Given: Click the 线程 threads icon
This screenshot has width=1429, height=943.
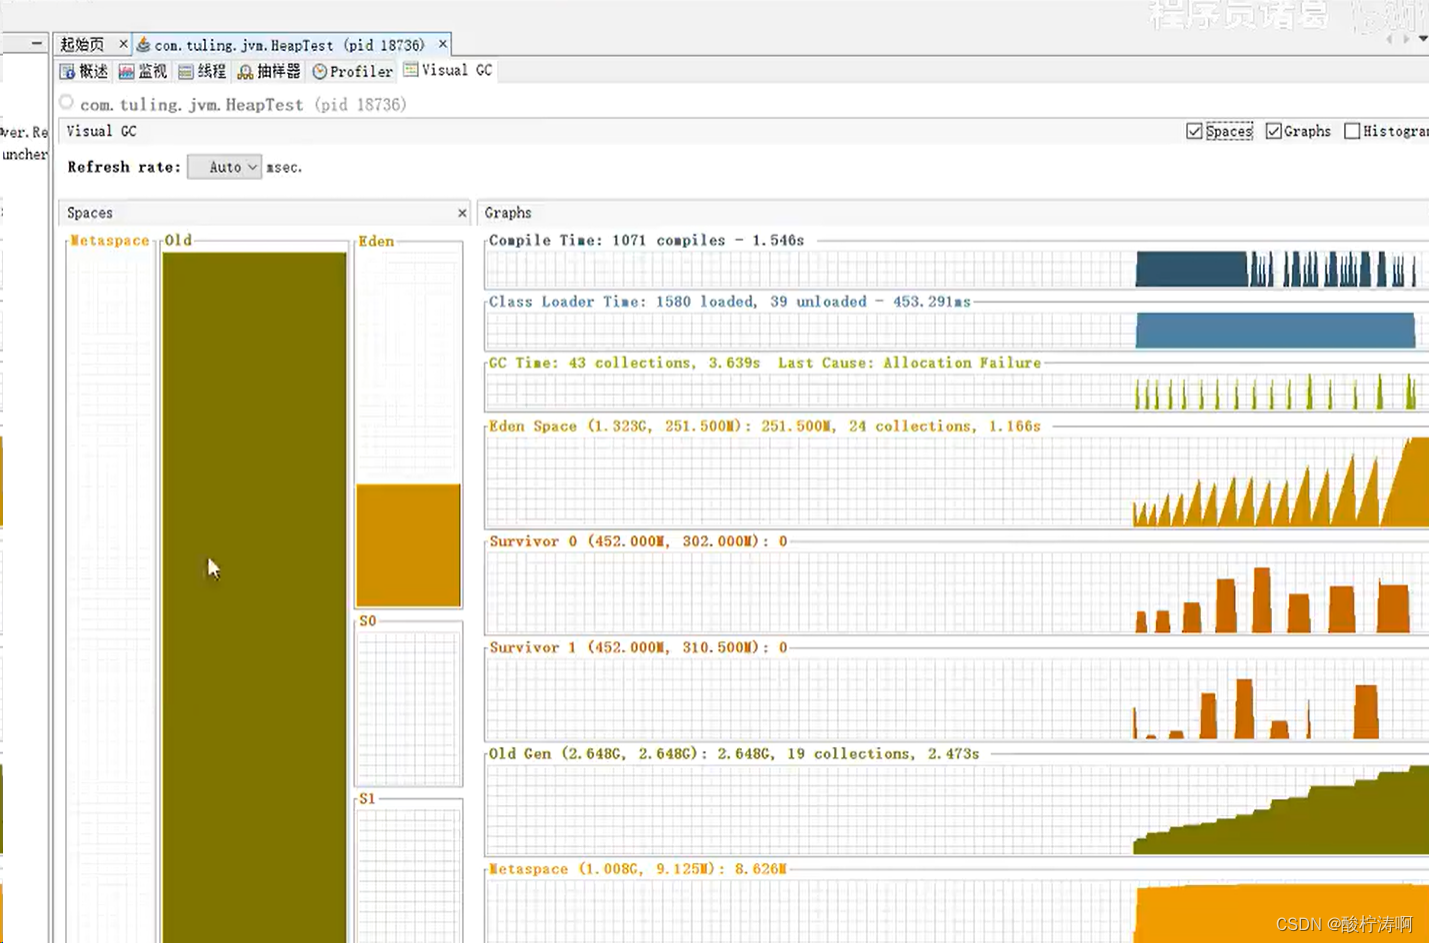Looking at the screenshot, I should (186, 71).
